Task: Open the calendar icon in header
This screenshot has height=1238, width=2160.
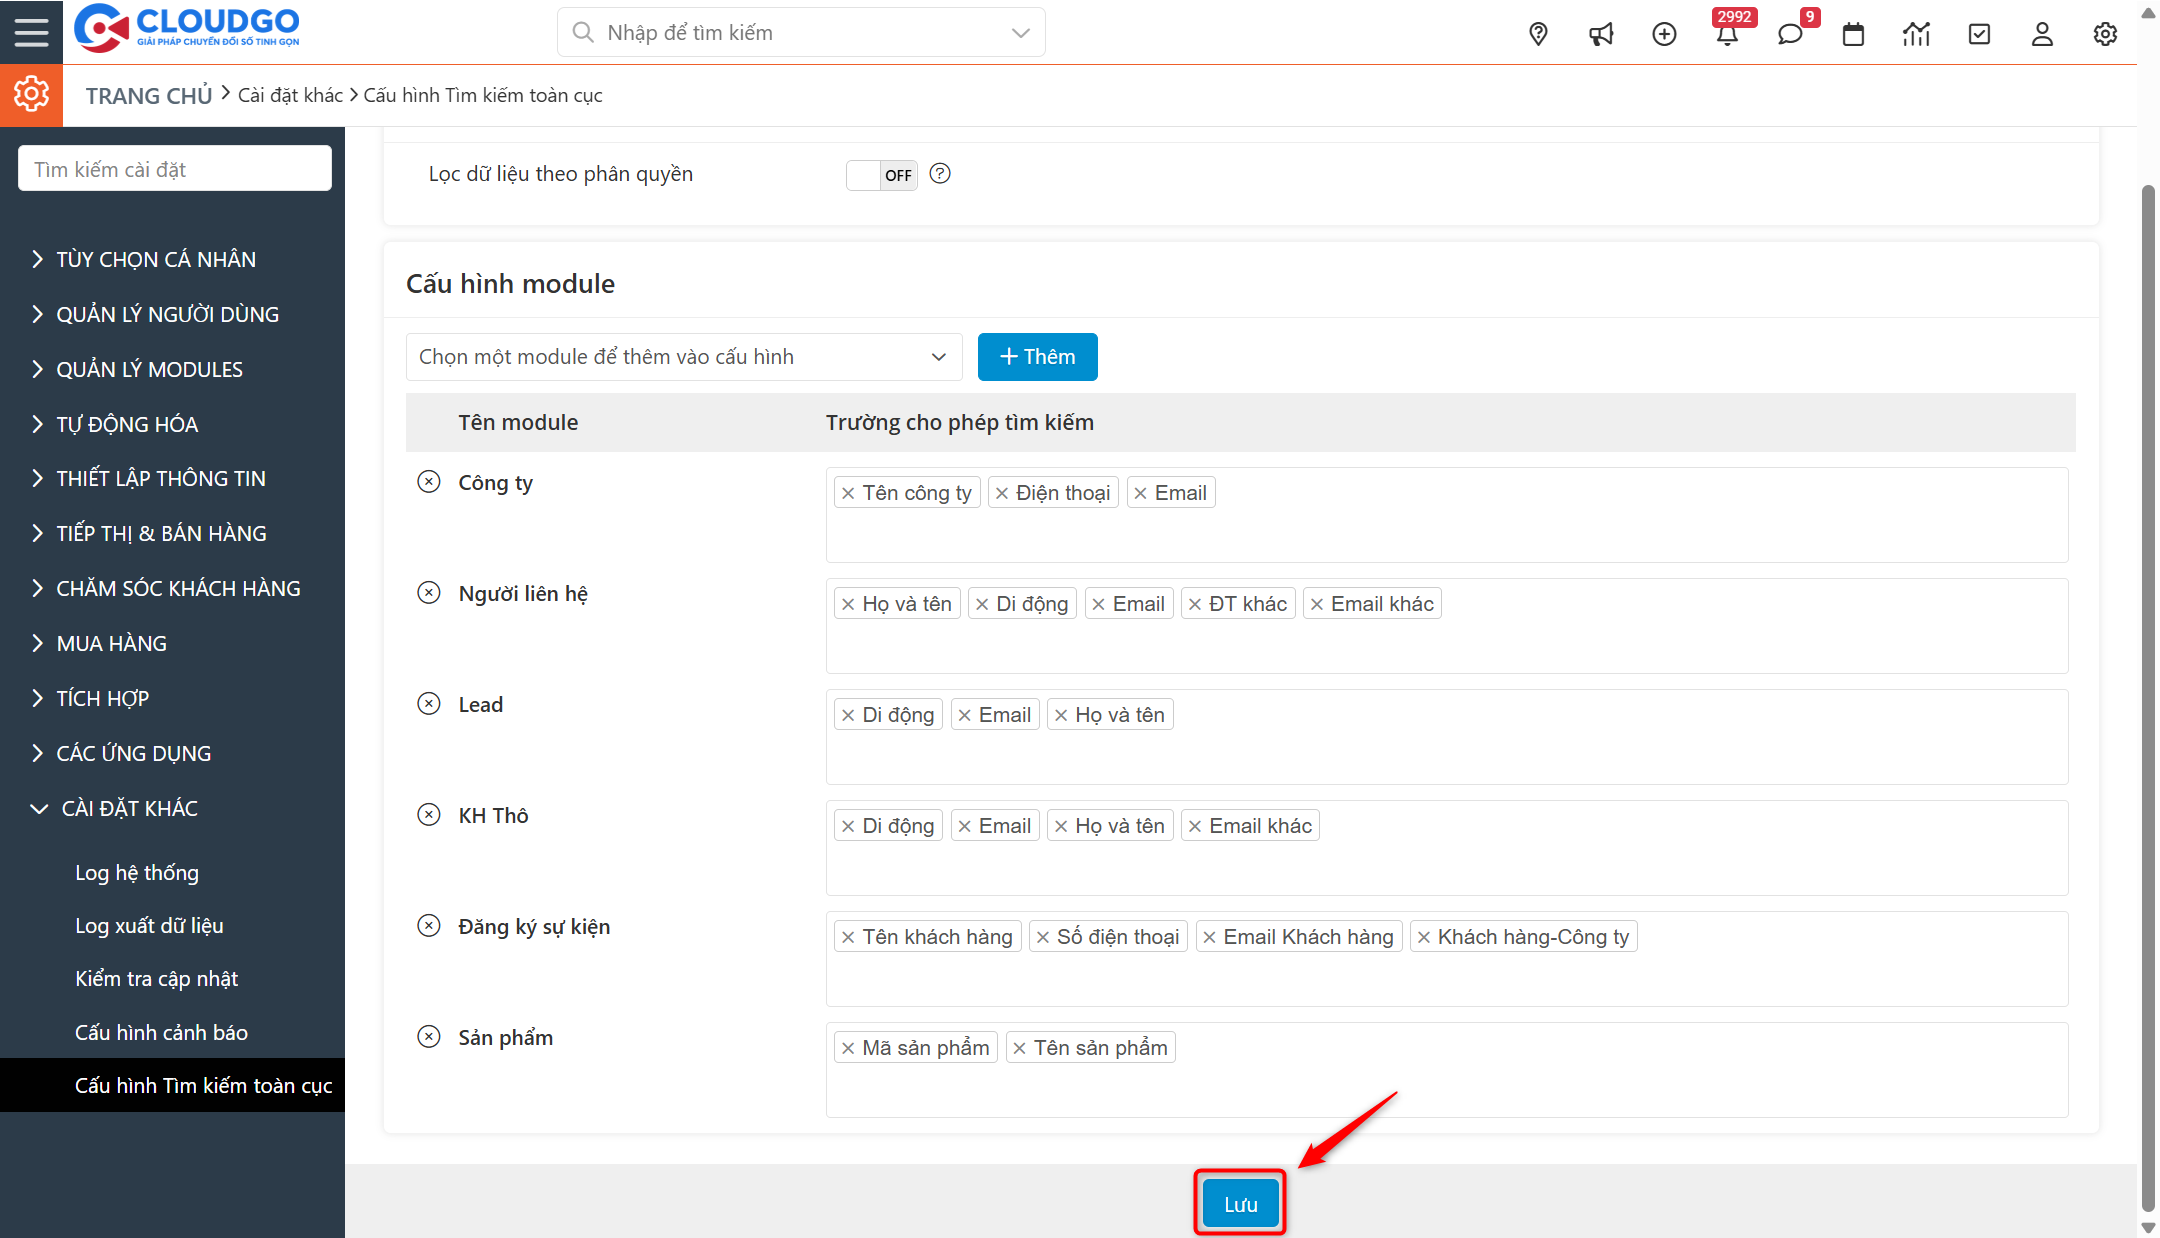Action: (x=1853, y=34)
